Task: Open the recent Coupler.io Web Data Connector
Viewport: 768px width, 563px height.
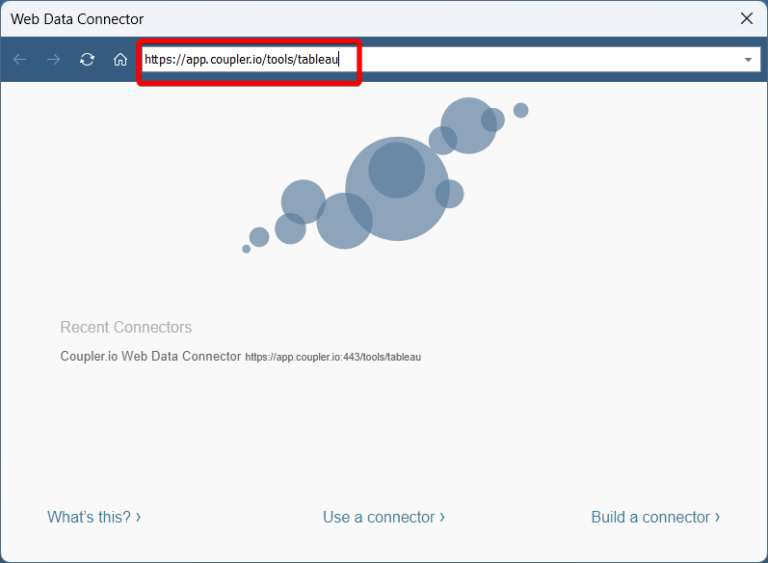Action: click(x=151, y=356)
